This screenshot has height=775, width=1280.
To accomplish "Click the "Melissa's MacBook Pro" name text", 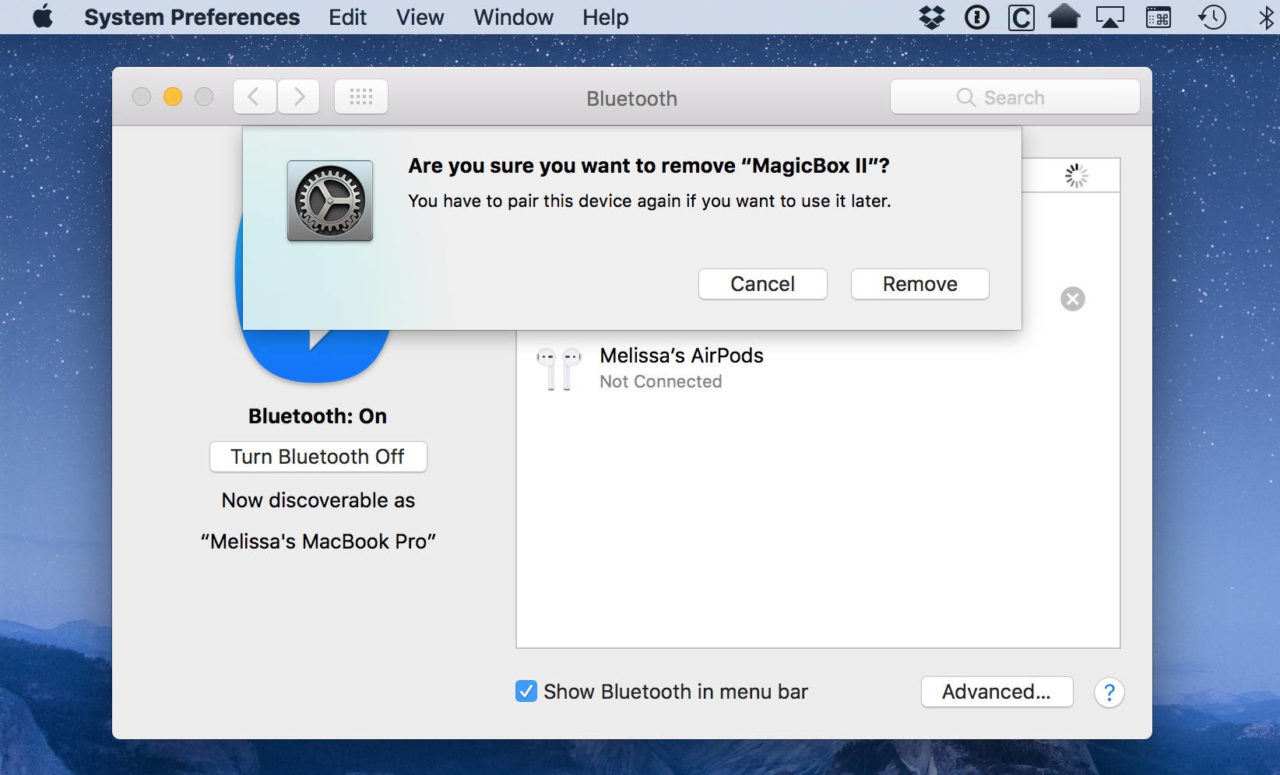I will pyautogui.click(x=318, y=542).
